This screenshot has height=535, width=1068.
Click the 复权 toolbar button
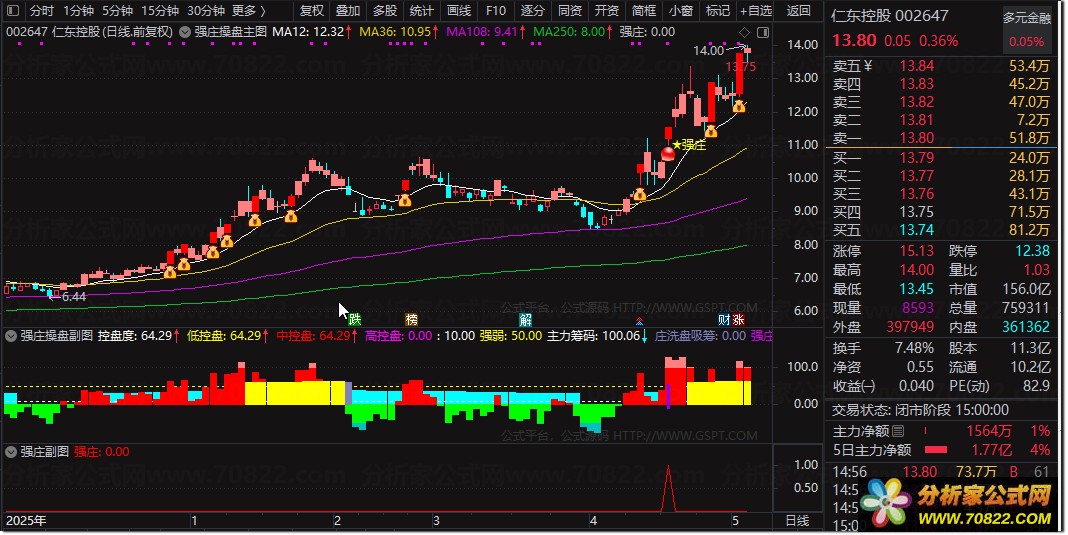coord(312,11)
